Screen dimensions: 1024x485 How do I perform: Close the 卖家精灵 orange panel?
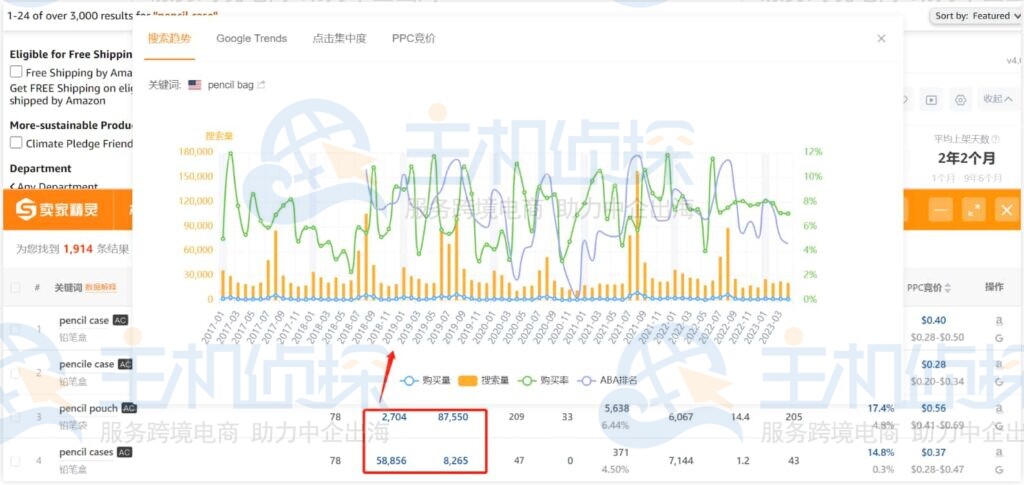click(x=1006, y=210)
